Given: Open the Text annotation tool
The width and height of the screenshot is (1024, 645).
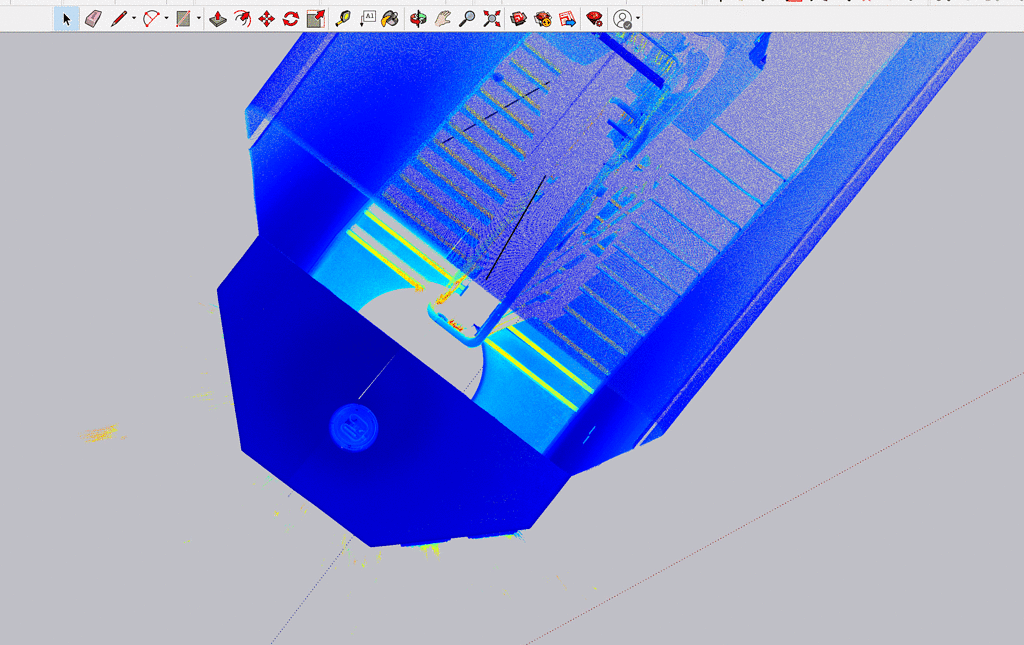Looking at the screenshot, I should [368, 17].
